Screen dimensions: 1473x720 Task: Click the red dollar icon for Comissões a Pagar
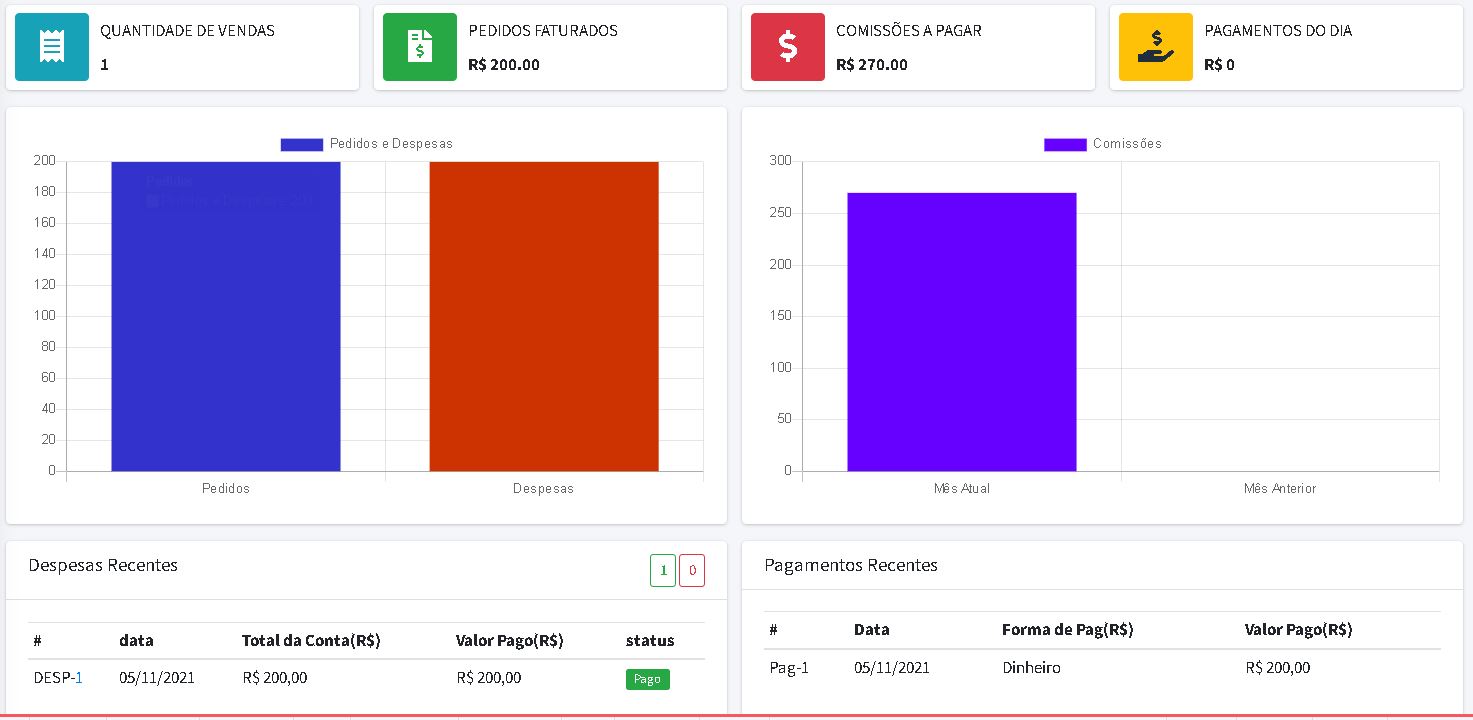pyautogui.click(x=788, y=47)
